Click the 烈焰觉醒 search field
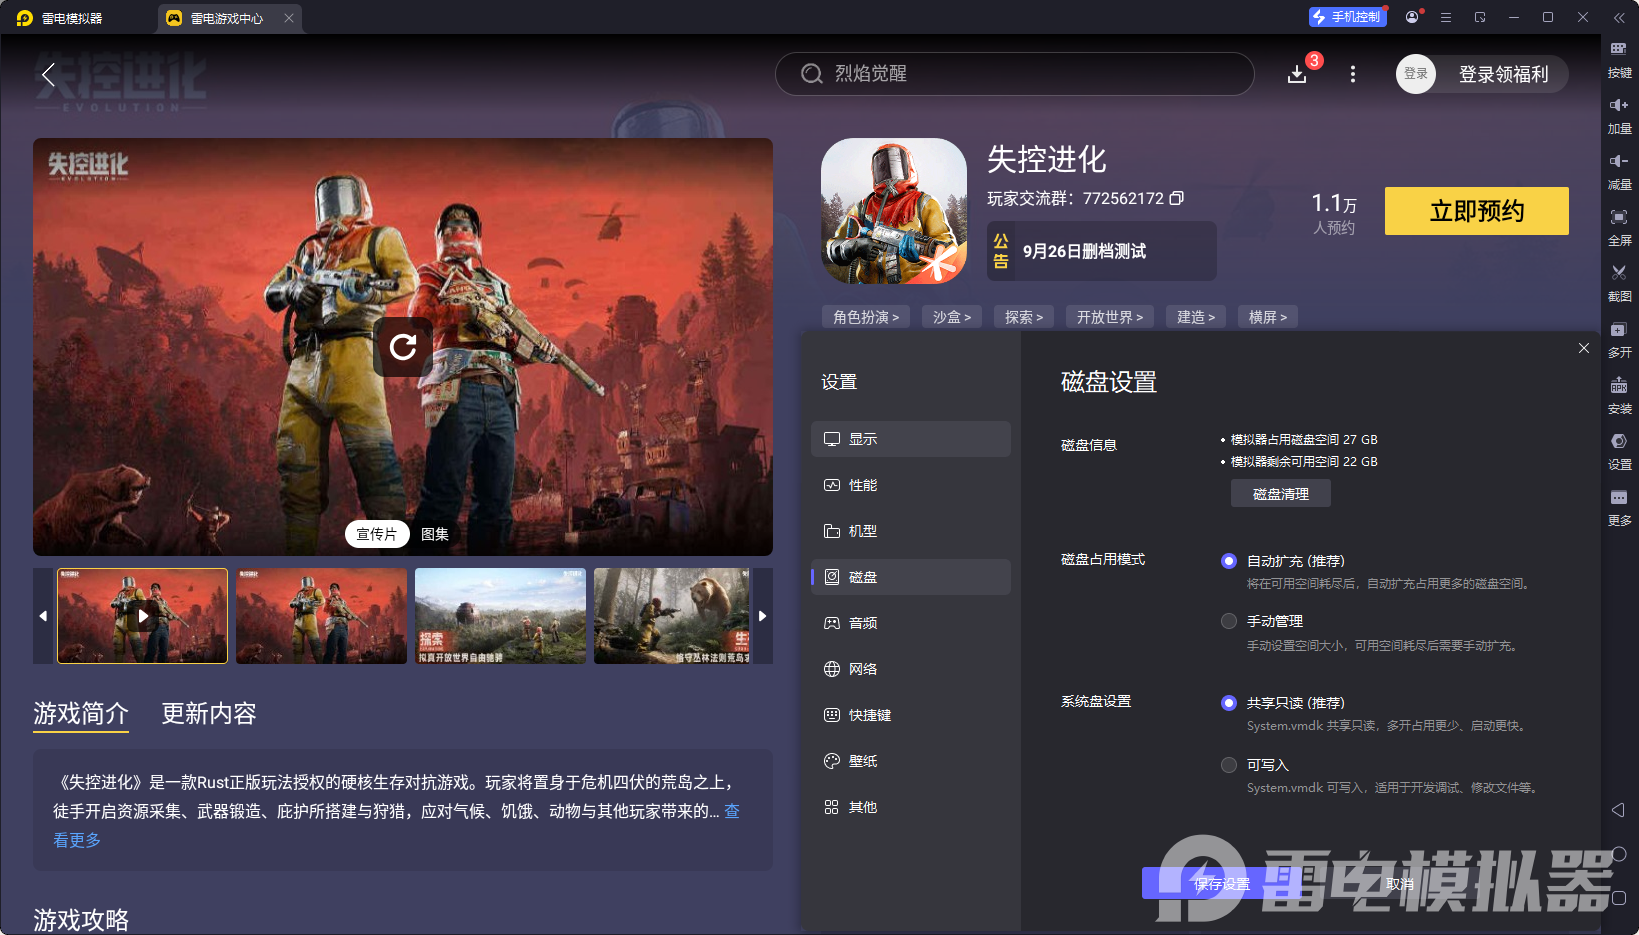 1014,74
